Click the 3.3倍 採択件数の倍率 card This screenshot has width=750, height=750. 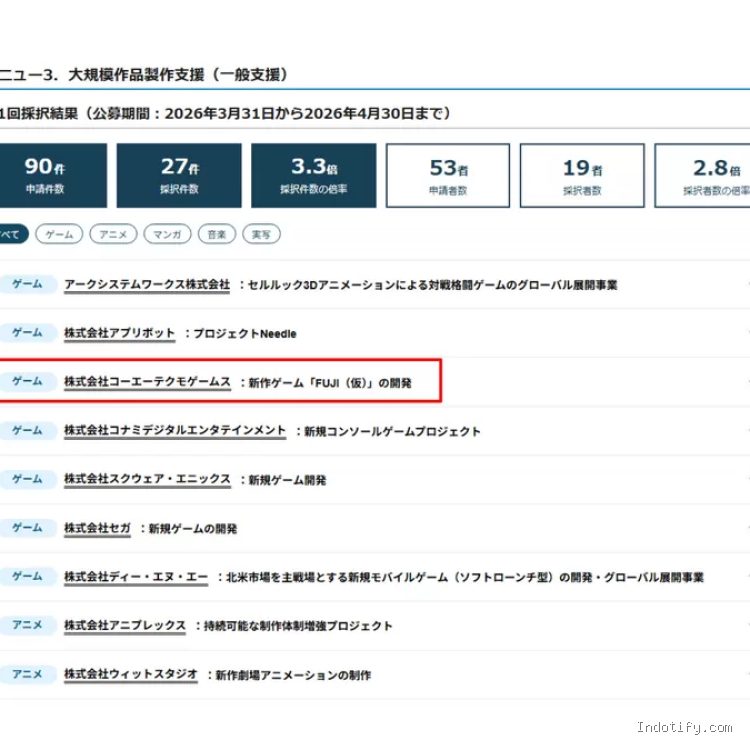coord(314,176)
